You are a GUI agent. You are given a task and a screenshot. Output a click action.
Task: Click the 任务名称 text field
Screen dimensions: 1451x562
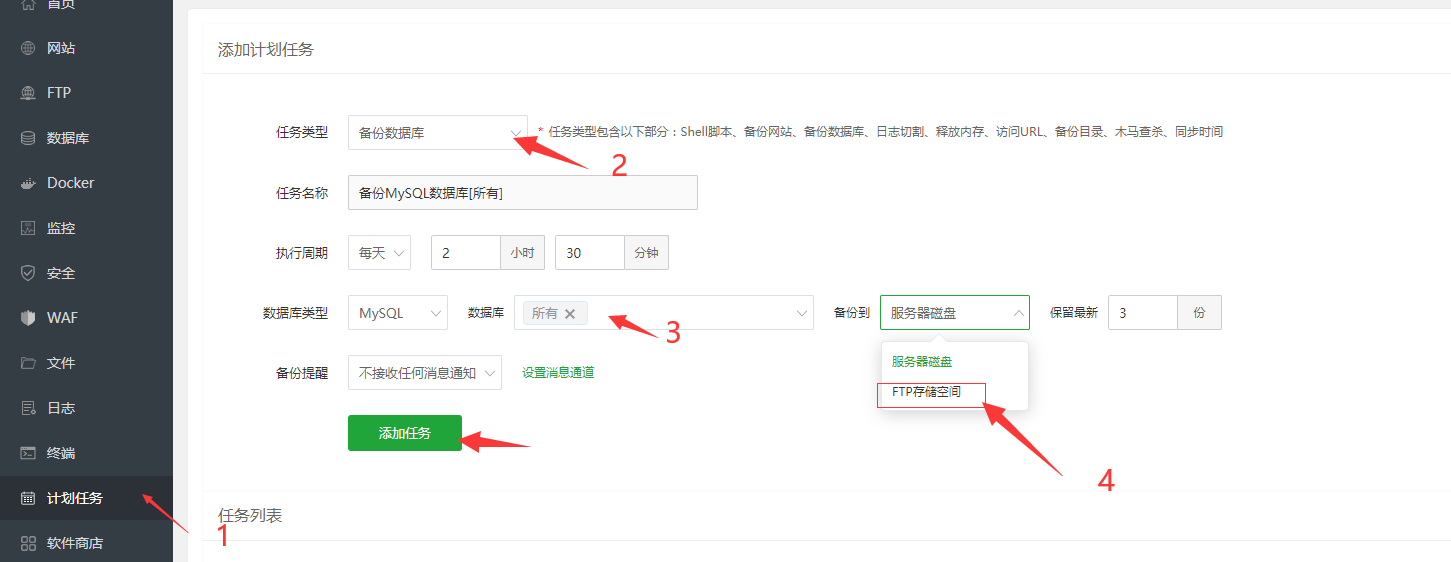(x=522, y=193)
